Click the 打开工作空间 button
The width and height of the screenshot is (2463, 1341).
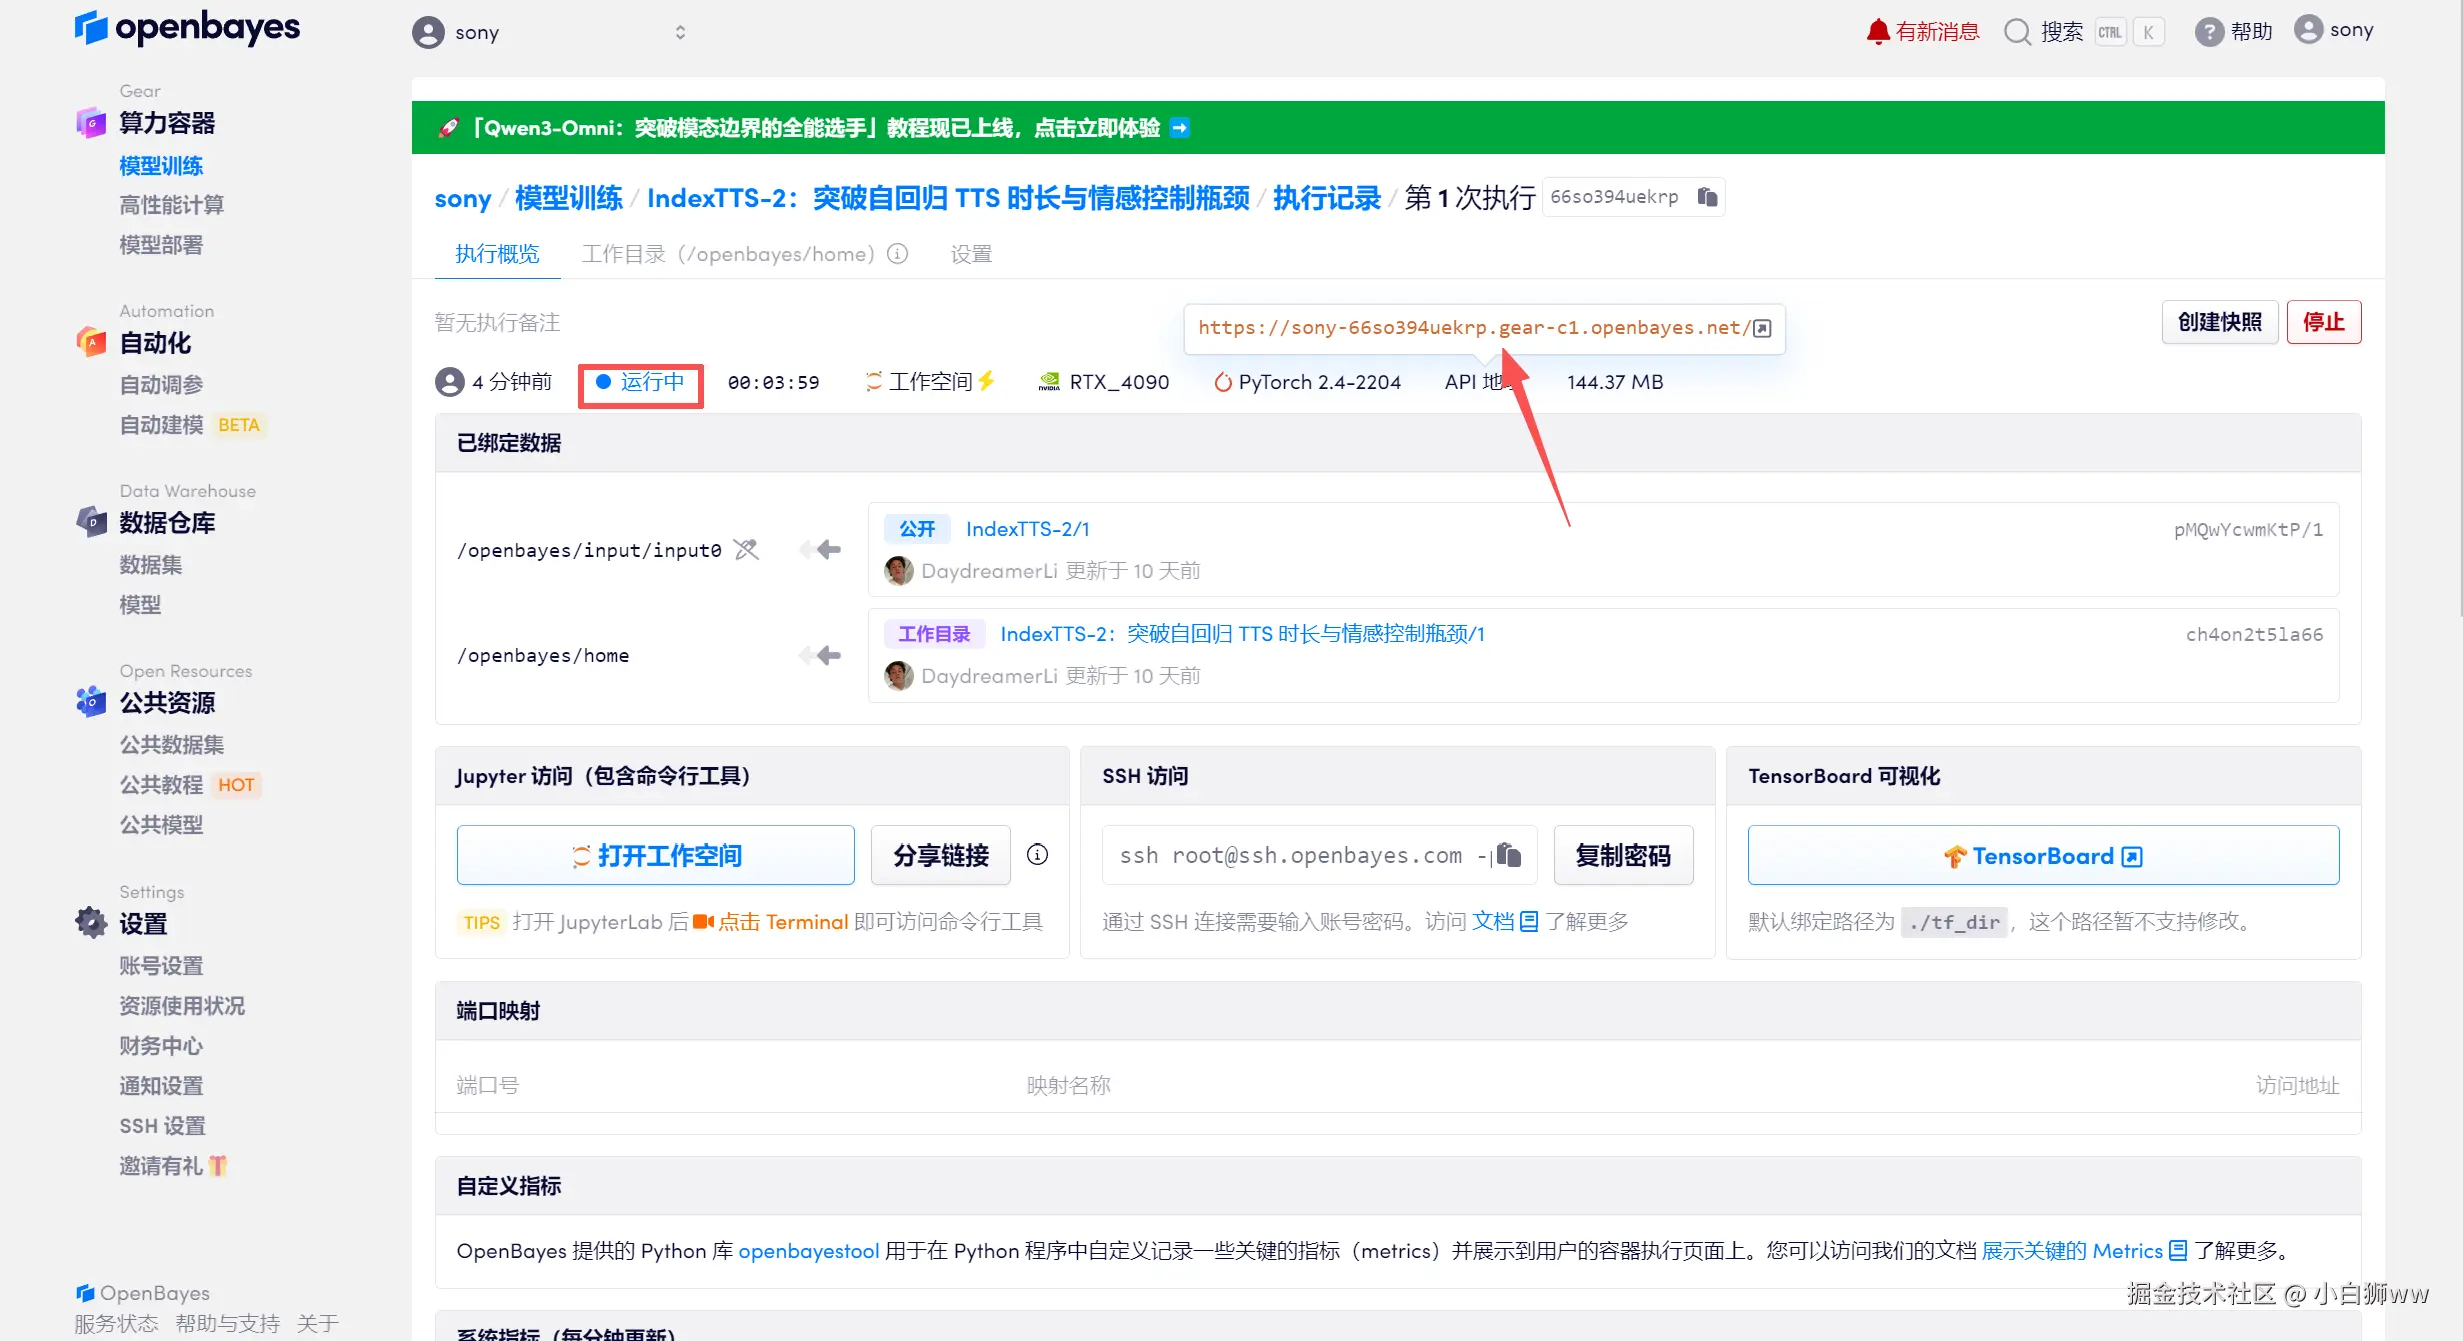point(655,856)
